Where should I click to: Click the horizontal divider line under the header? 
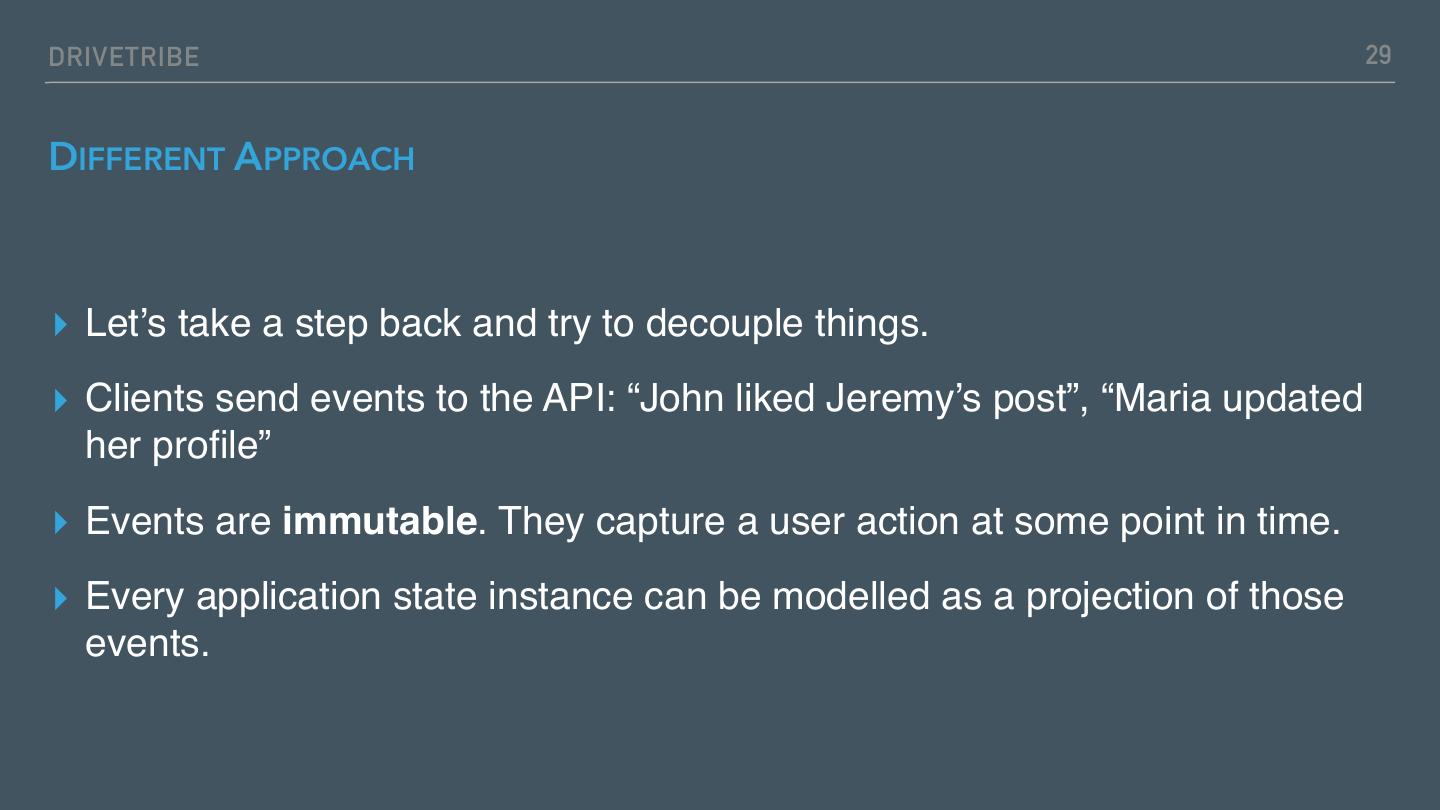[720, 82]
